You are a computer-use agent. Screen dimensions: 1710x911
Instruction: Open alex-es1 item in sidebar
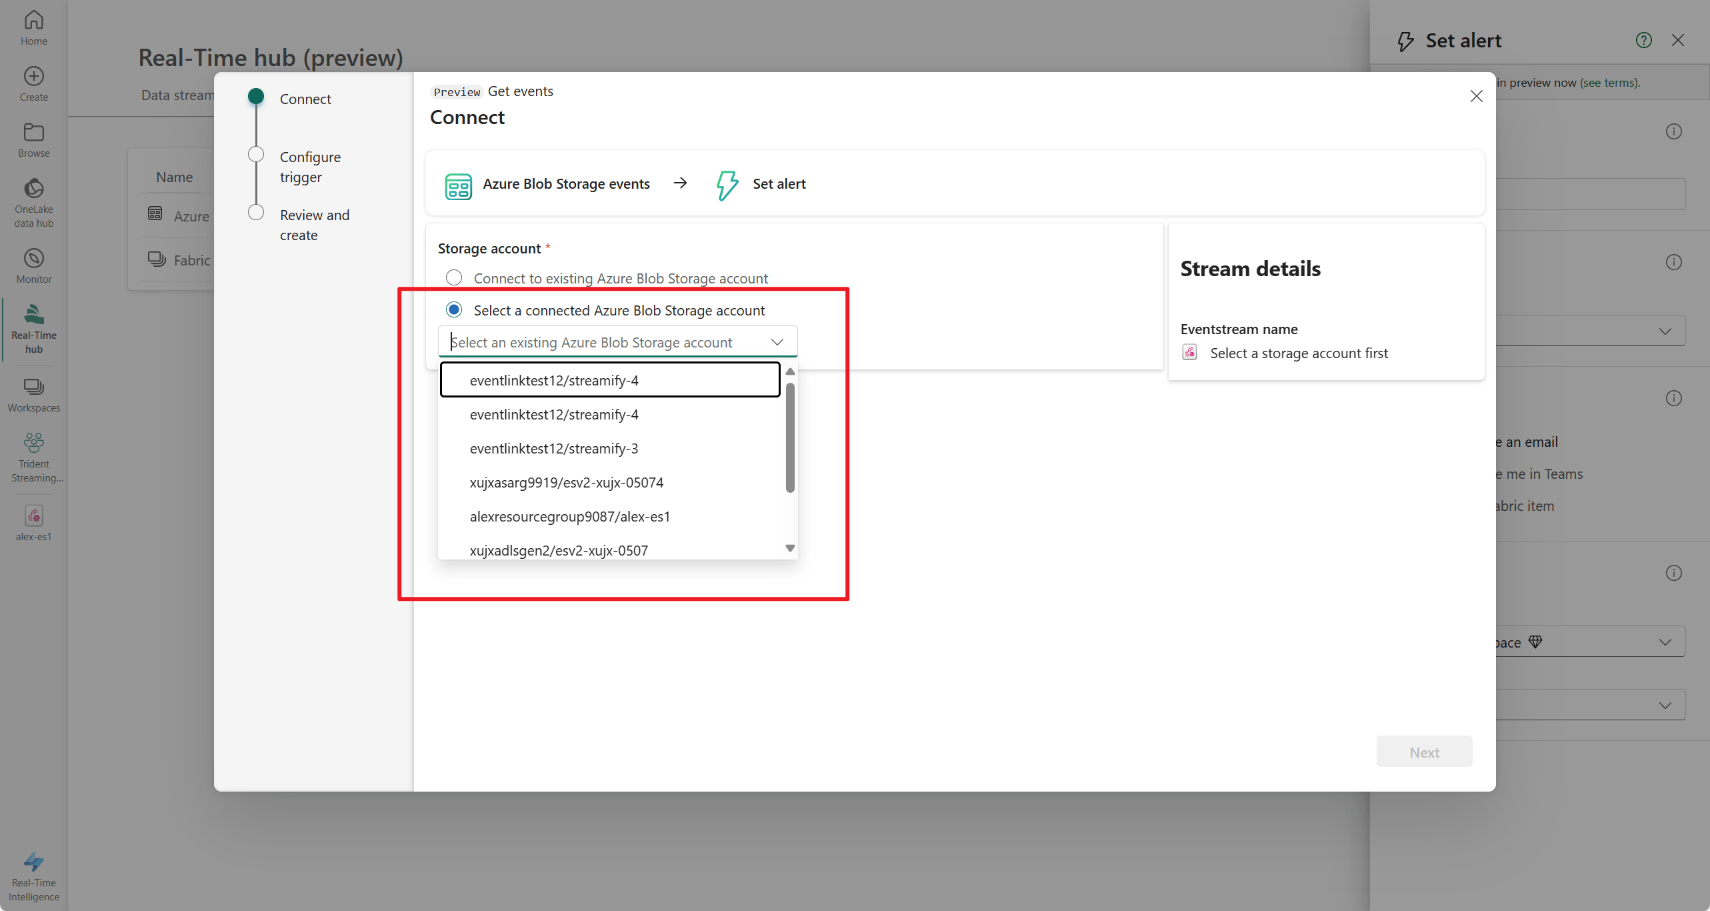[34, 522]
